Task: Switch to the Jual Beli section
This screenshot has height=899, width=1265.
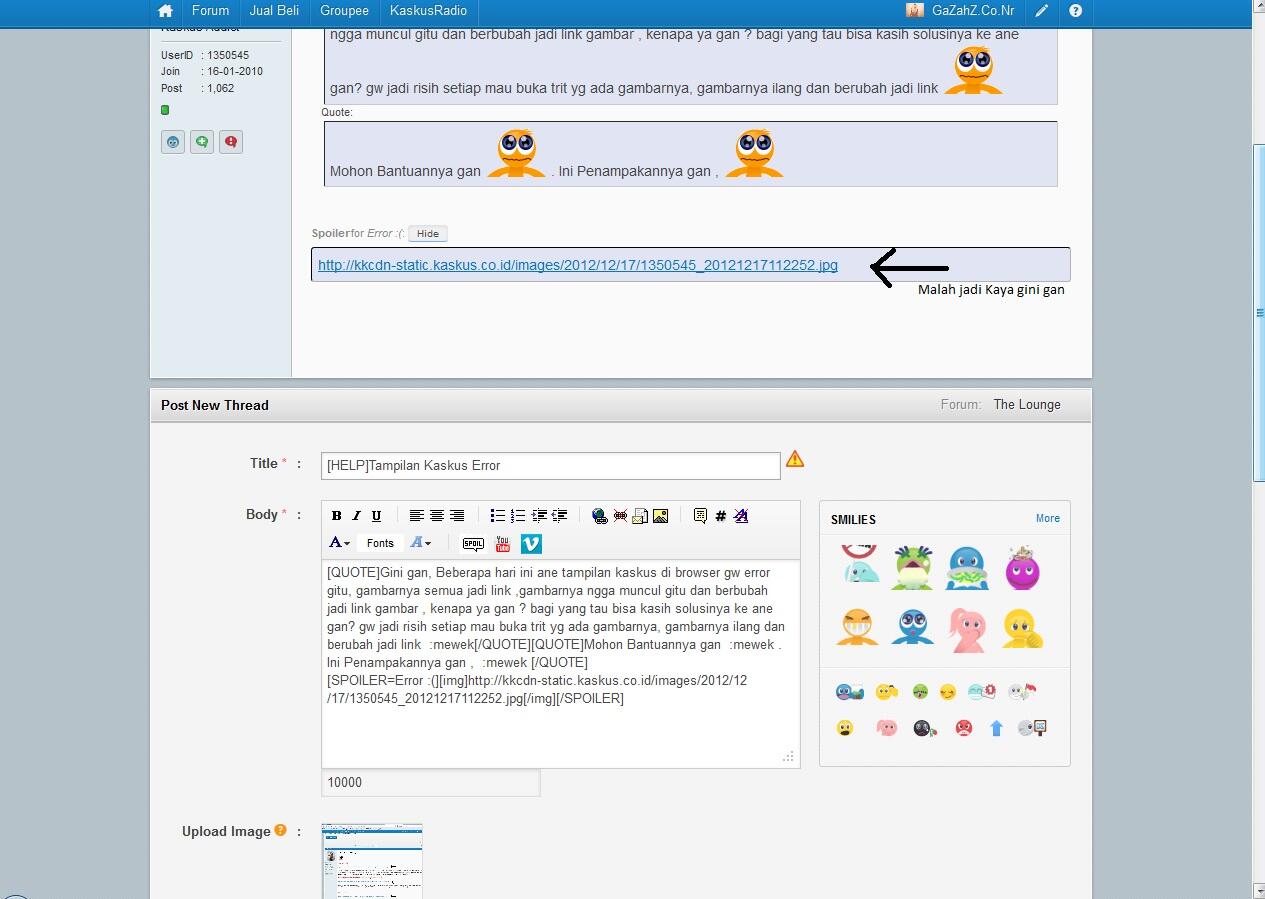Action: [x=273, y=11]
